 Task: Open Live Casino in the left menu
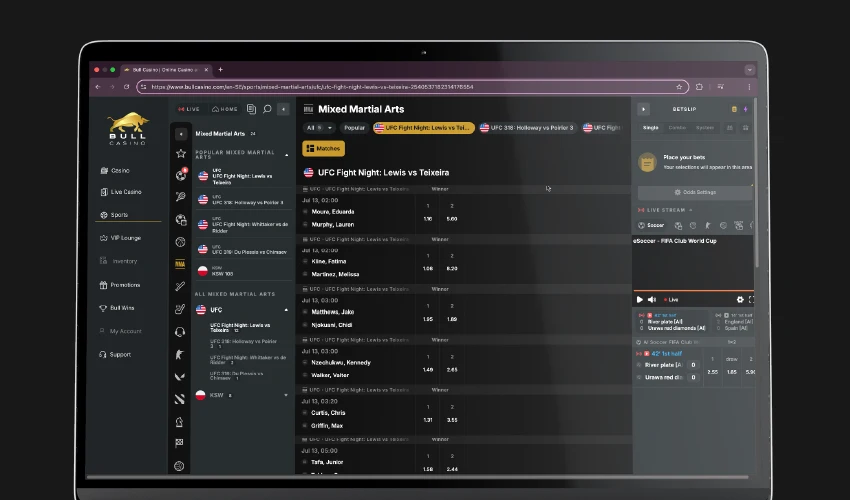click(121, 192)
